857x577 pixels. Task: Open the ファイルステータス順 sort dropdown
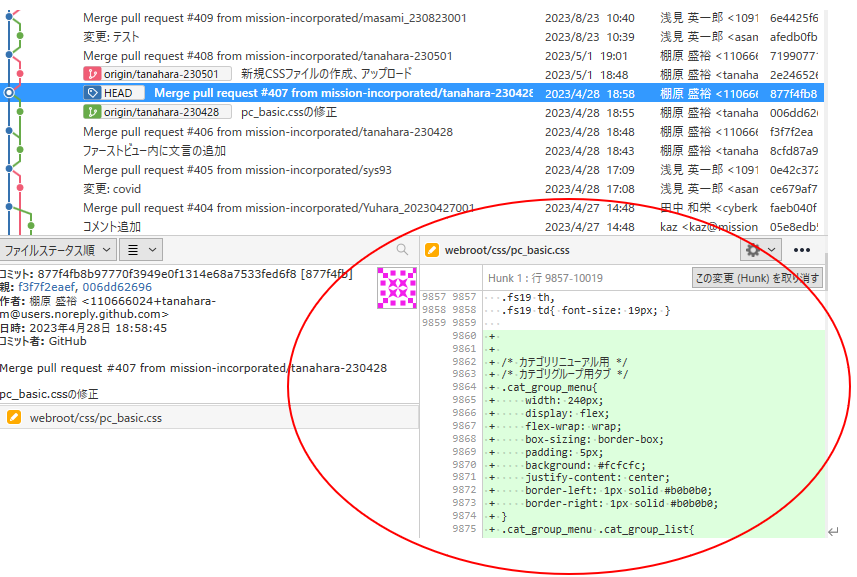(57, 250)
